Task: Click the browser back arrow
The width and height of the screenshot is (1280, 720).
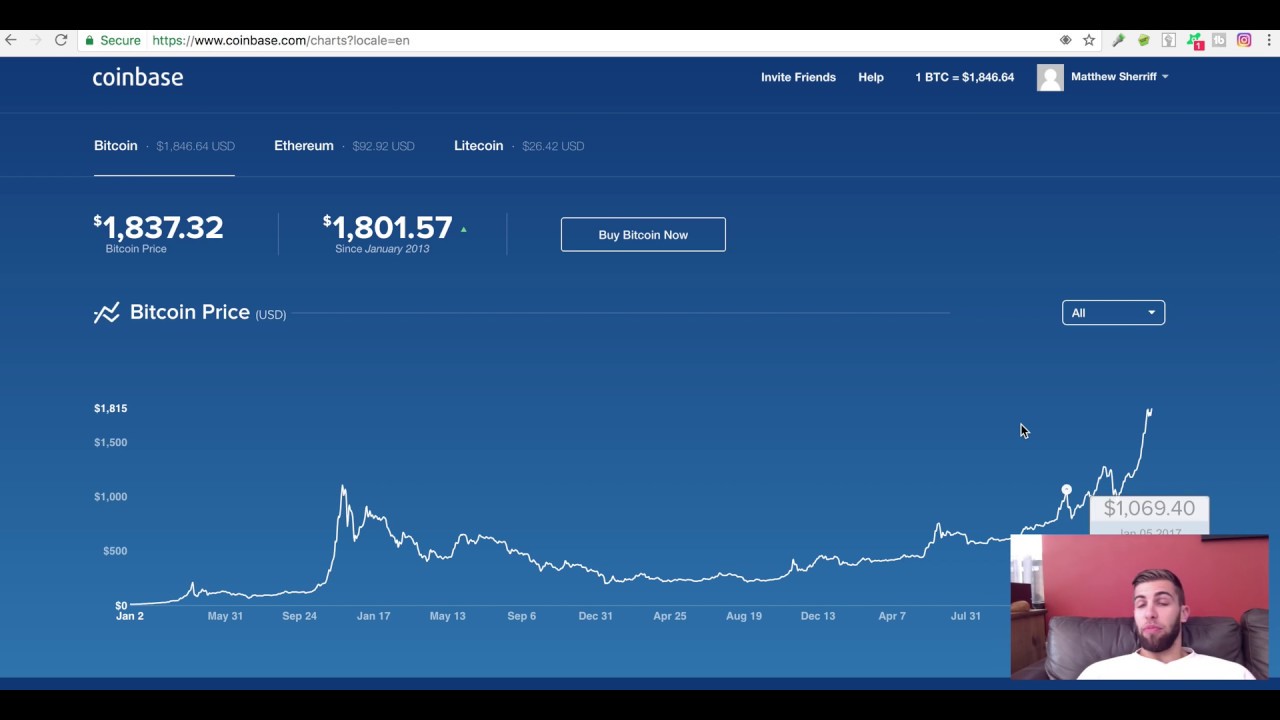Action: click(x=11, y=40)
